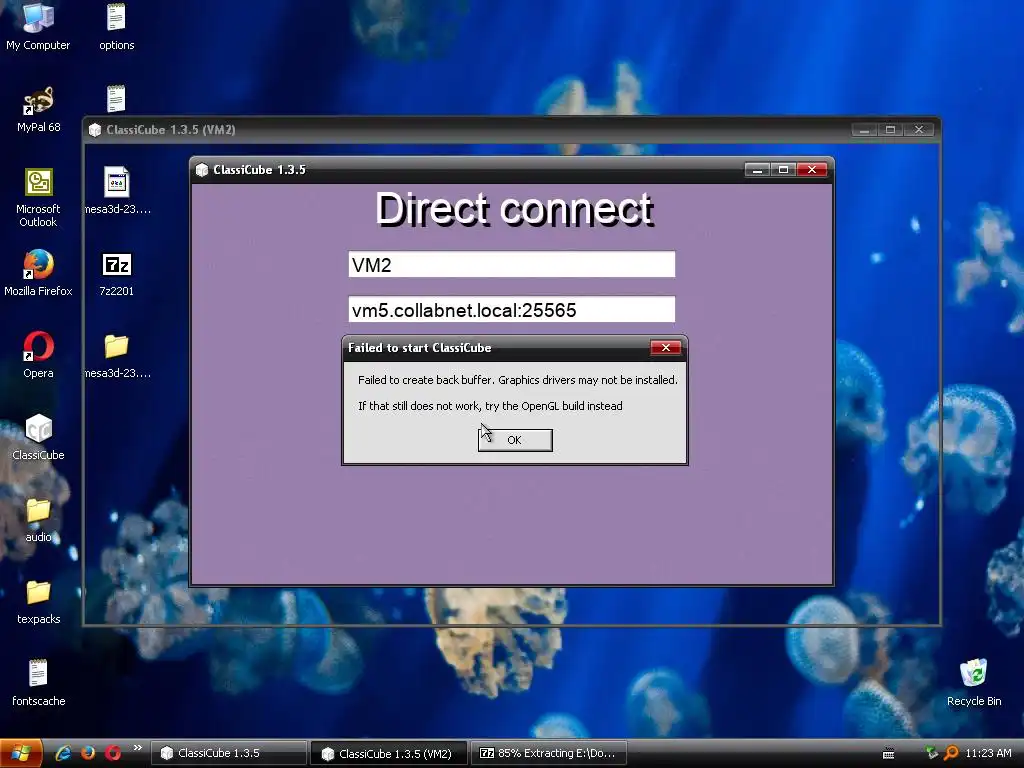Screen dimensions: 1024x768
Task: Click the 'Failed to create back buffer' message
Action: tap(518, 380)
